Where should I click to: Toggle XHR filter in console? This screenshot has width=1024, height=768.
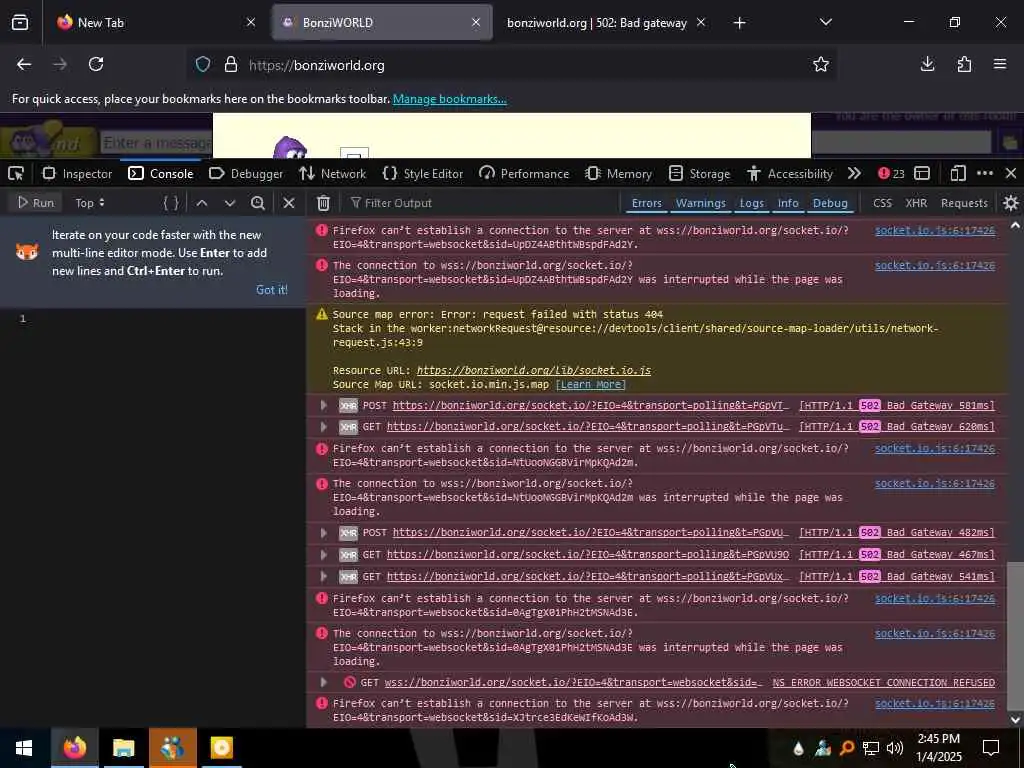916,203
